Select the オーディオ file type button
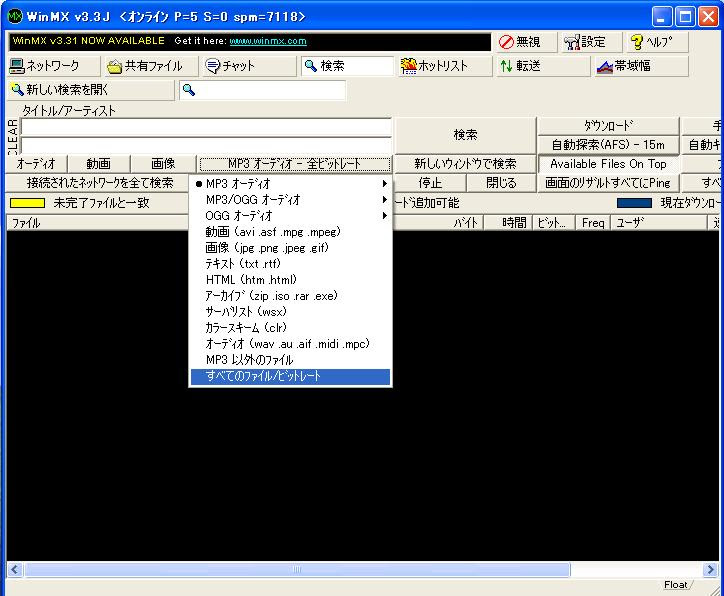724x596 pixels. tap(36, 163)
